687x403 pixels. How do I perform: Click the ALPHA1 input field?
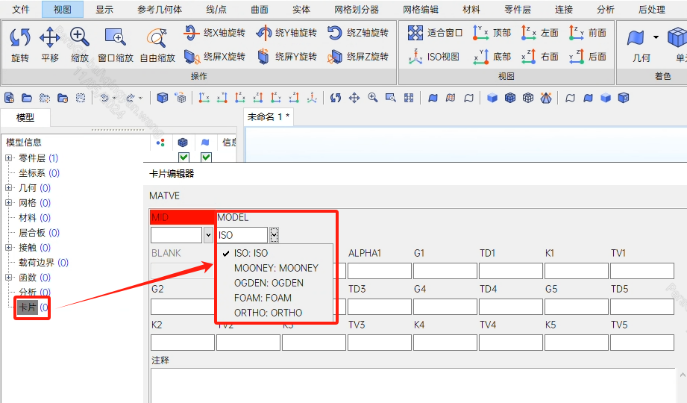[375, 271]
